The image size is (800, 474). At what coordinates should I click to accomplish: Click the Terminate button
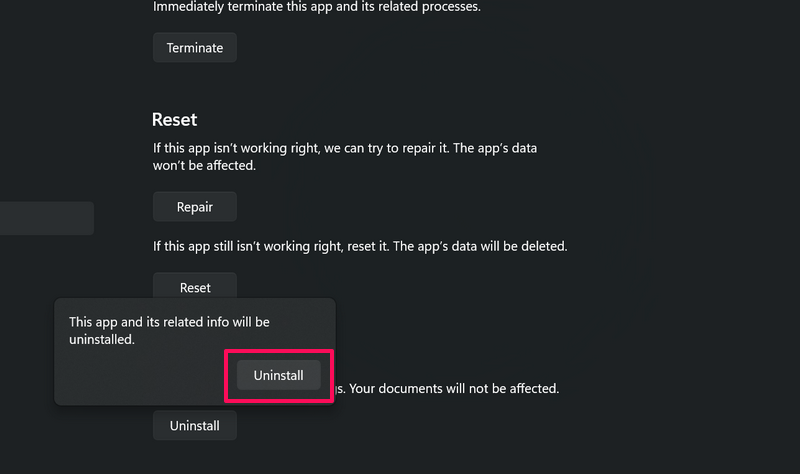click(x=194, y=47)
